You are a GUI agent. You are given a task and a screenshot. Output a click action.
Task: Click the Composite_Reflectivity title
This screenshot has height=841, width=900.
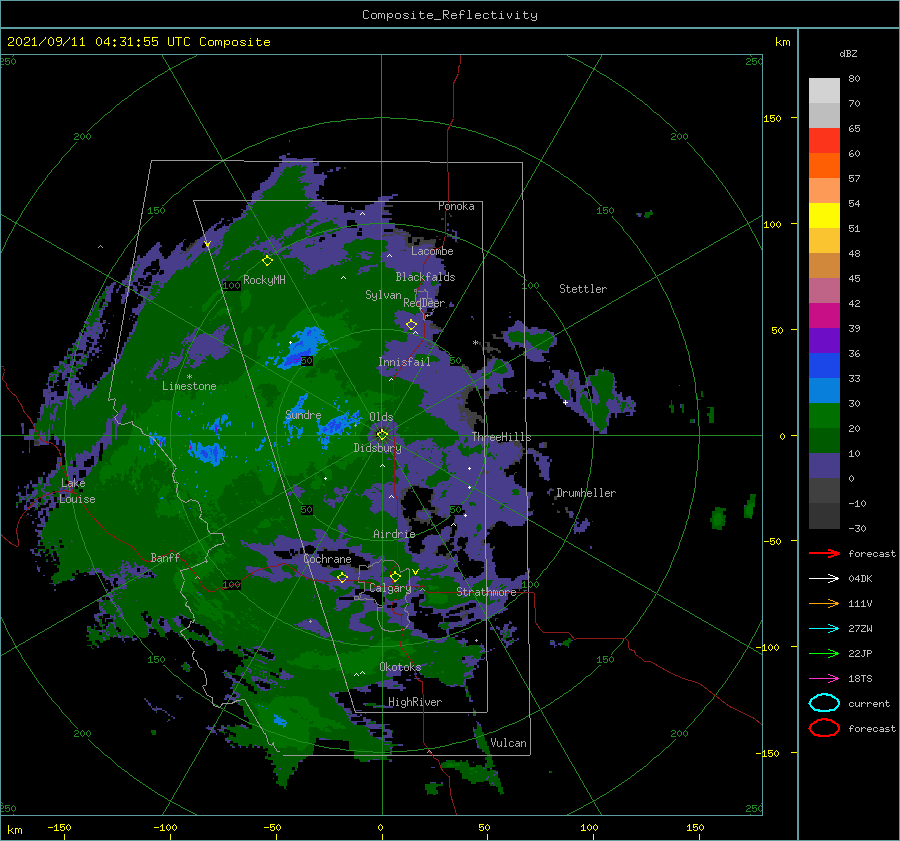pos(449,15)
